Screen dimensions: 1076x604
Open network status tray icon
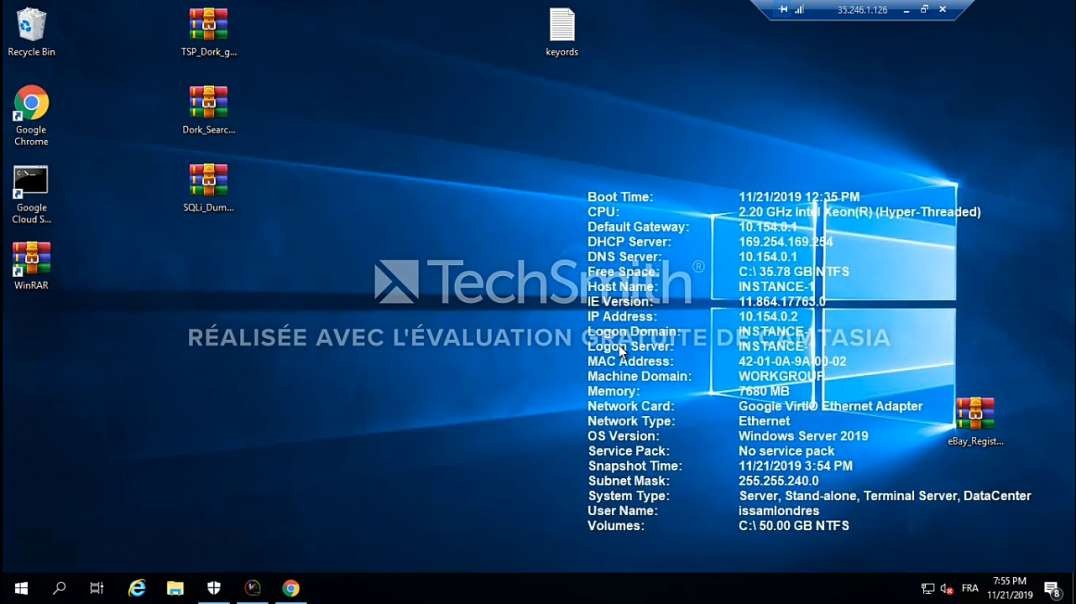tap(928, 588)
